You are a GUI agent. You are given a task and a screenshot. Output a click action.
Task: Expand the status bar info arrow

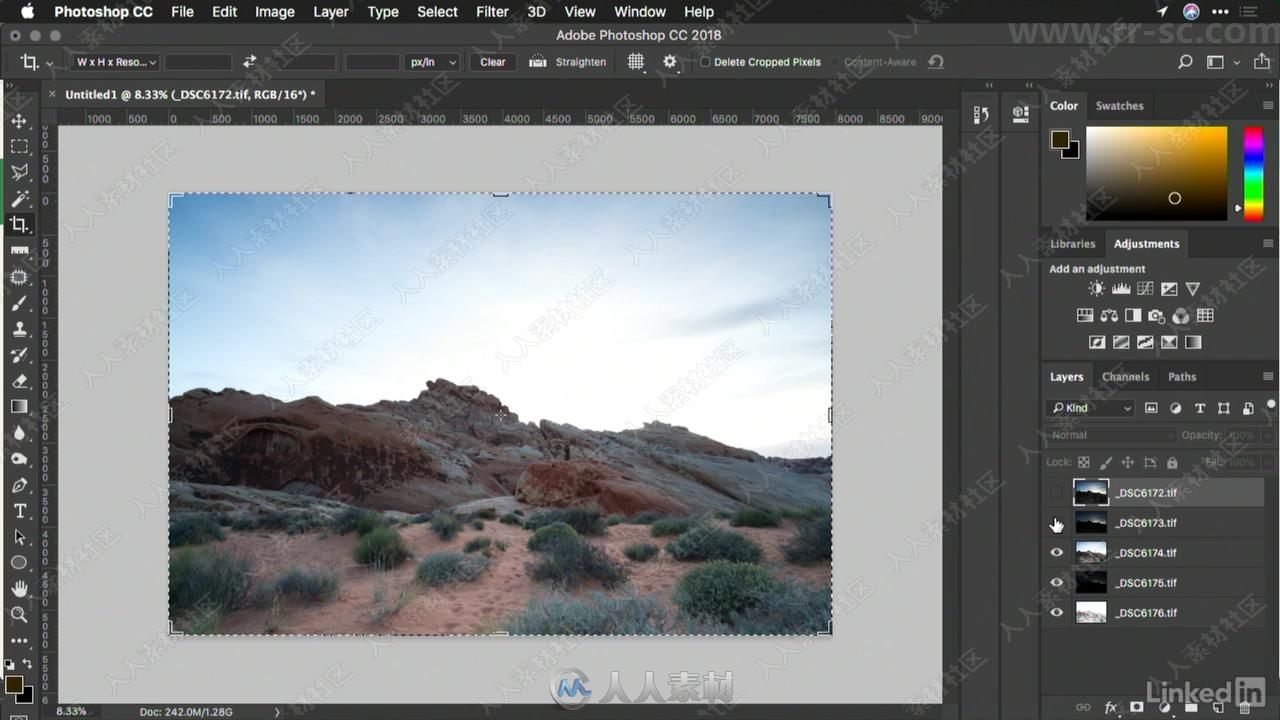[x=277, y=712]
